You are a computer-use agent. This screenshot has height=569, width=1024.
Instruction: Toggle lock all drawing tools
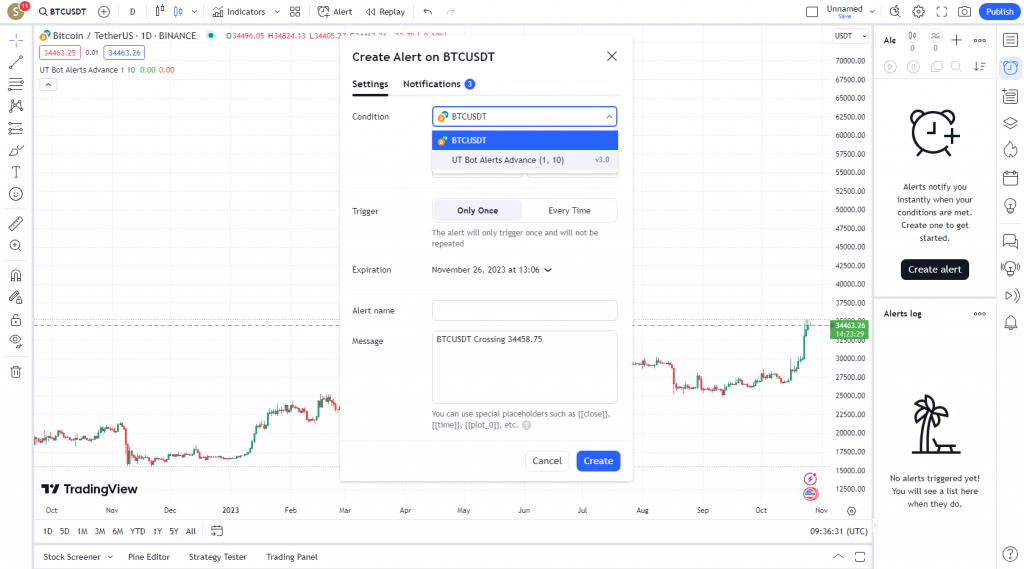click(x=16, y=319)
